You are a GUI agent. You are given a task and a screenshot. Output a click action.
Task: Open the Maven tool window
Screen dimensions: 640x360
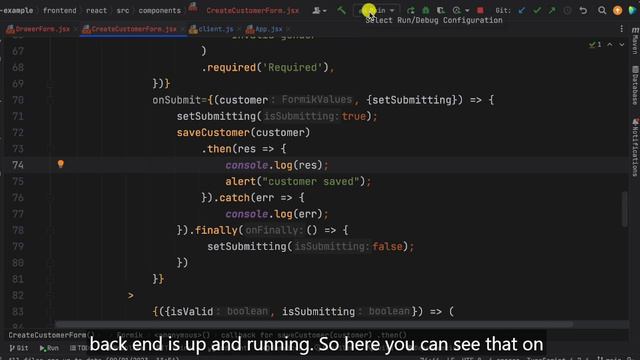click(x=635, y=41)
